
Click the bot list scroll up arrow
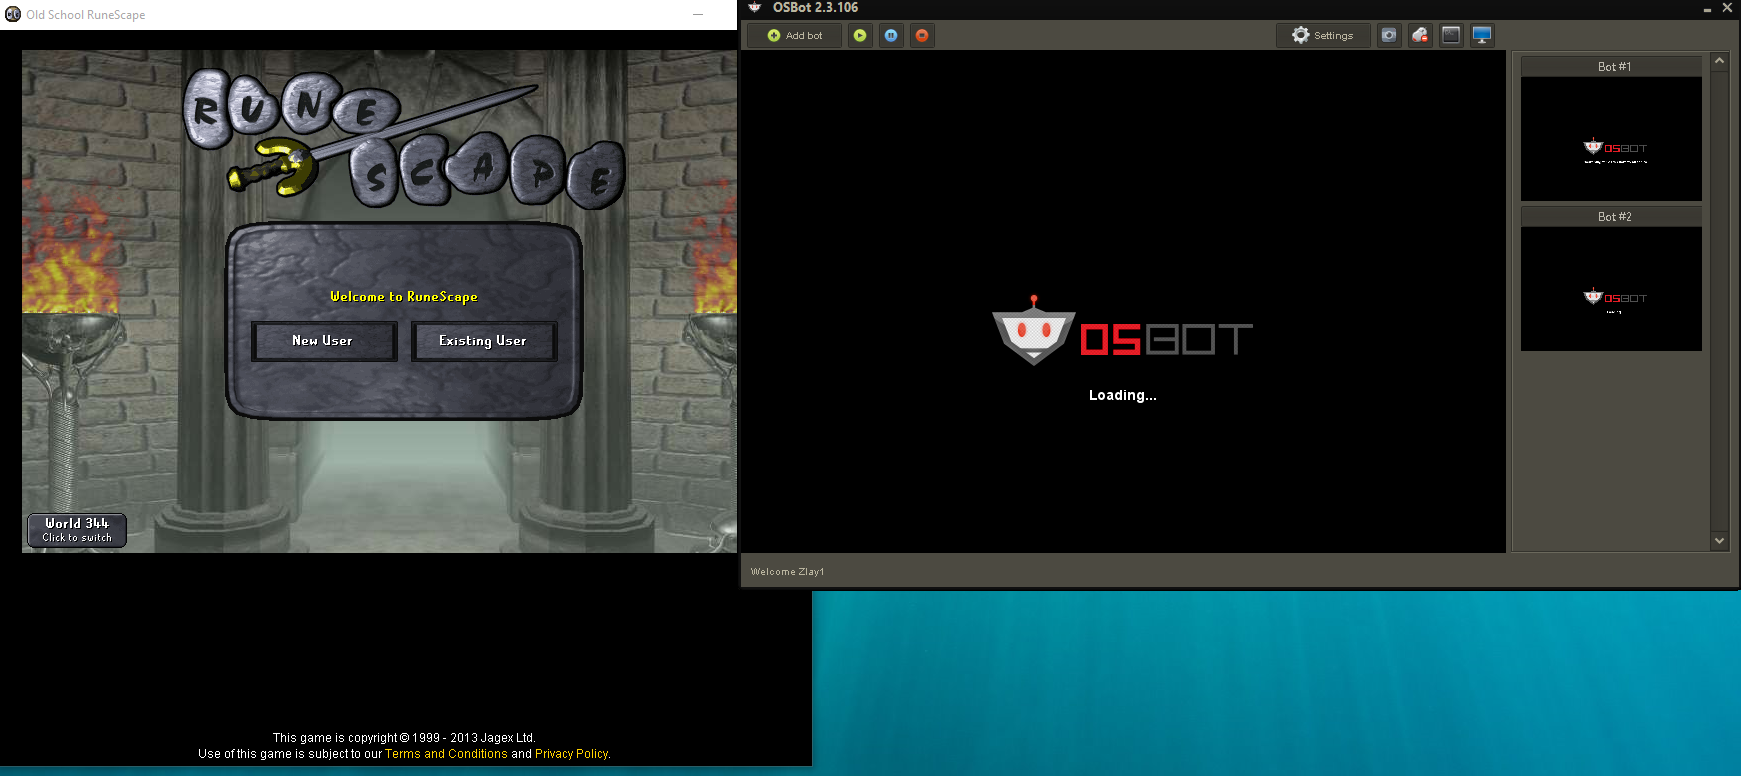(1719, 61)
